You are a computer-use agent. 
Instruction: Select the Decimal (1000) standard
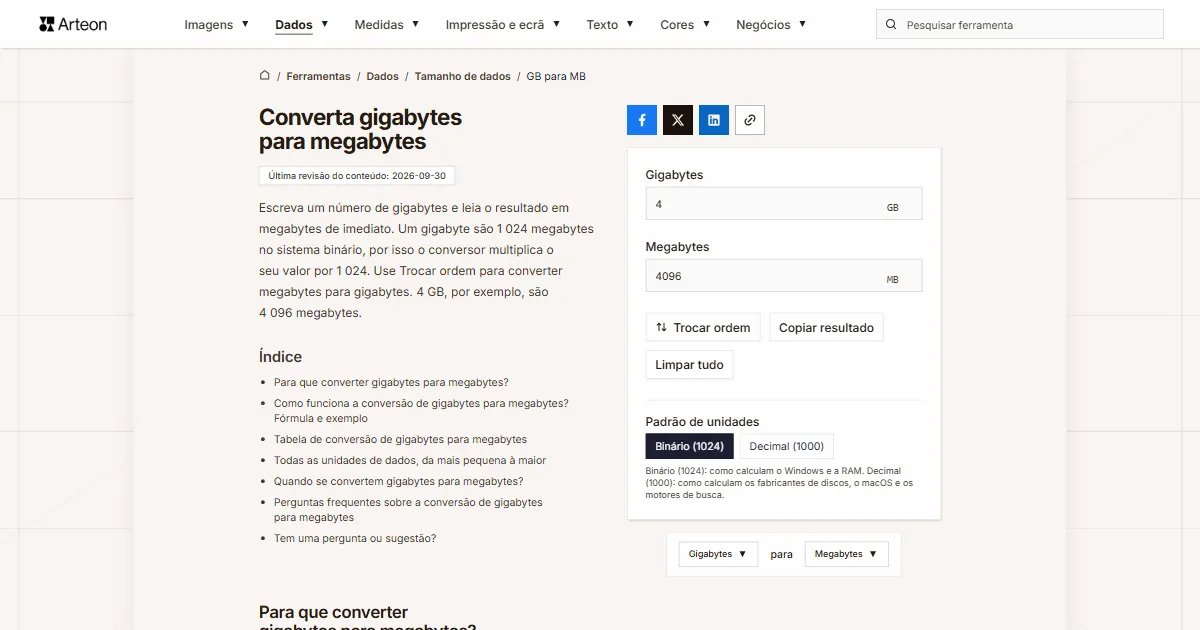pyautogui.click(x=787, y=446)
